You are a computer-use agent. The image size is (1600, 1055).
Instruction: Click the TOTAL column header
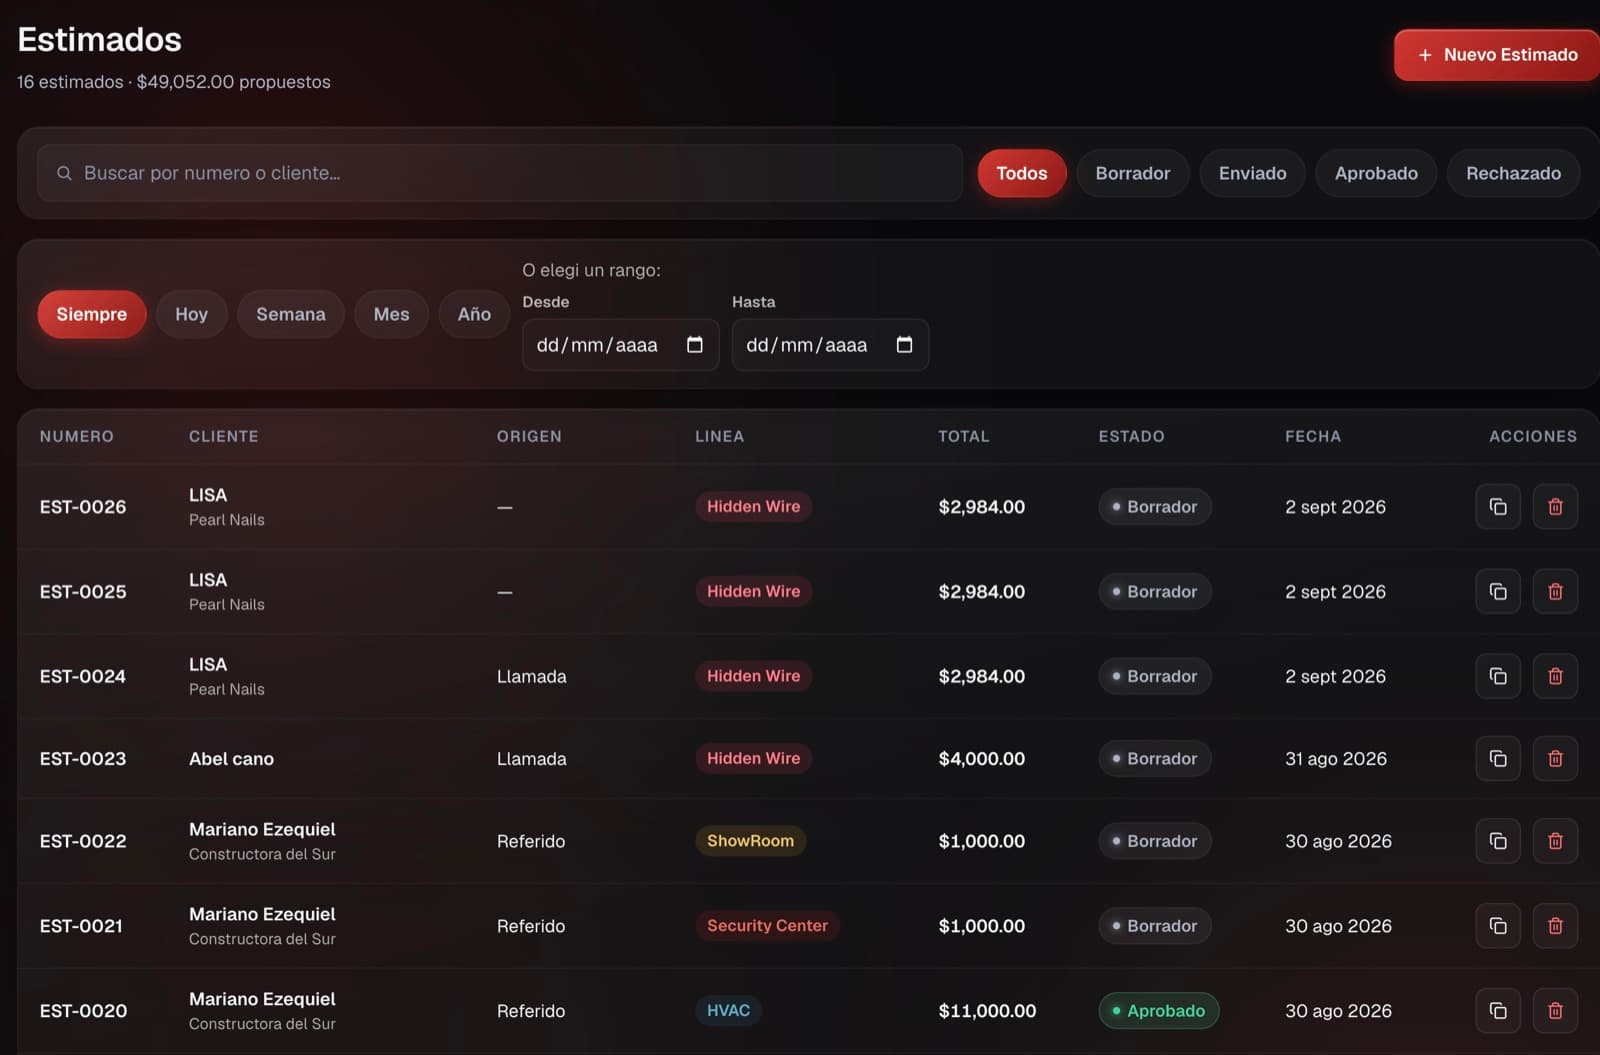point(963,436)
